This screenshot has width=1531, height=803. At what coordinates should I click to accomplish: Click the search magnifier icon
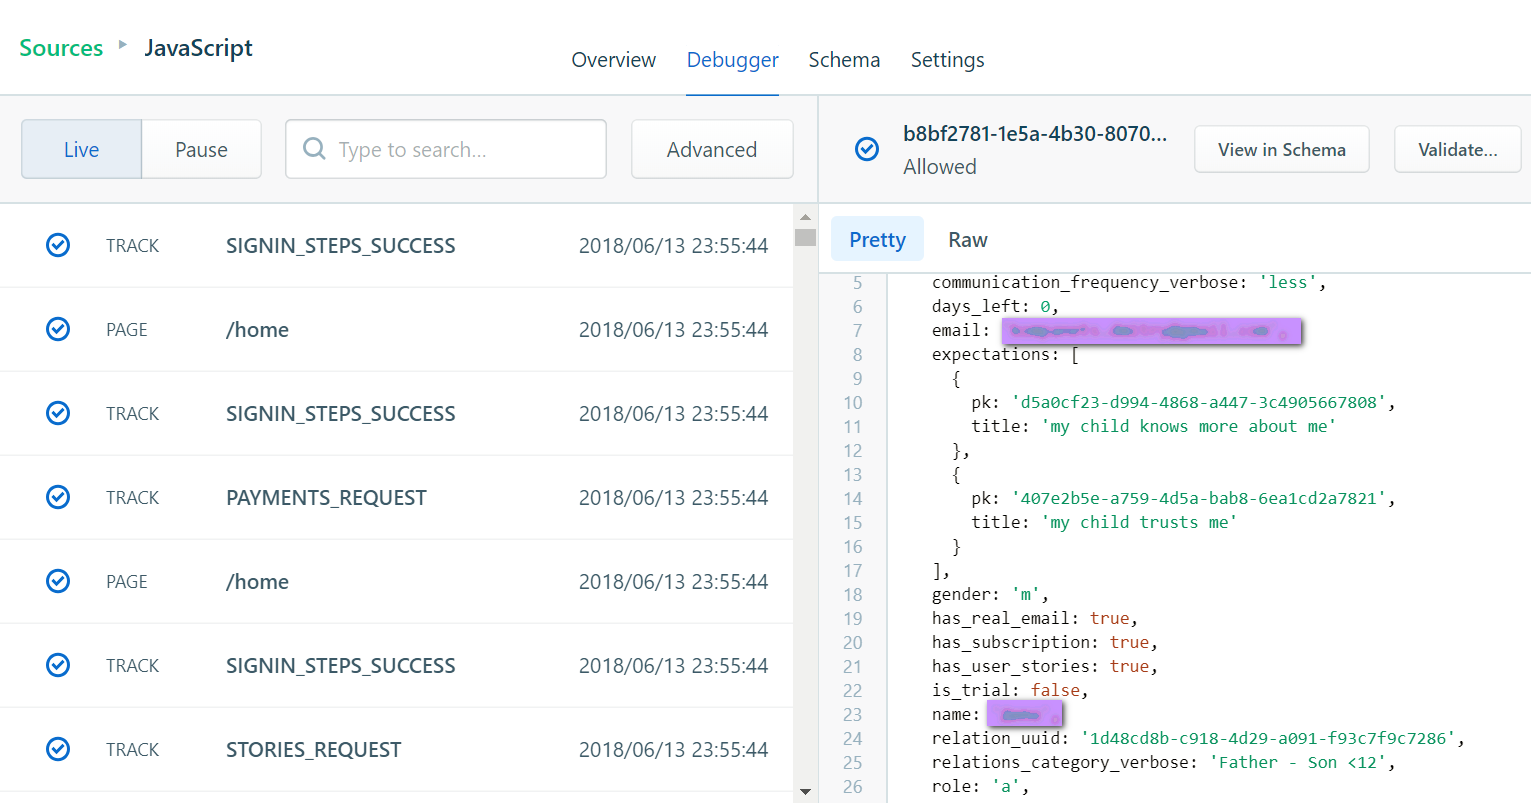point(314,149)
